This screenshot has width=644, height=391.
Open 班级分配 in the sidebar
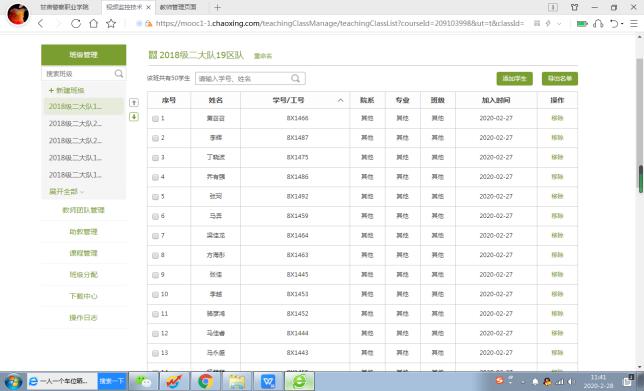pos(83,275)
